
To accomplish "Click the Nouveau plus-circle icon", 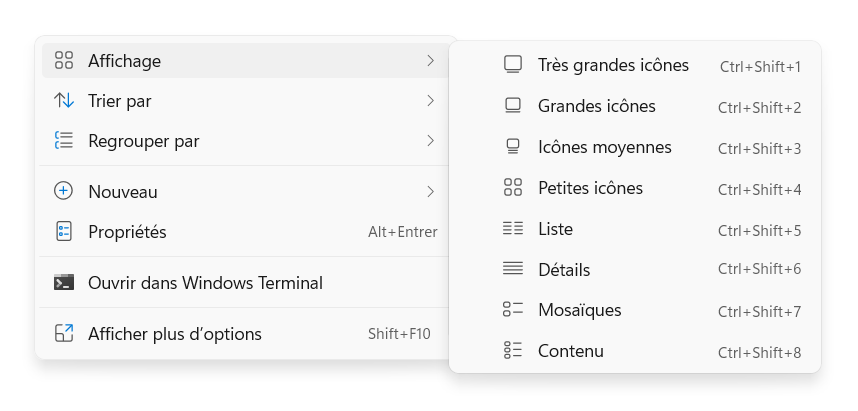I will [63, 192].
